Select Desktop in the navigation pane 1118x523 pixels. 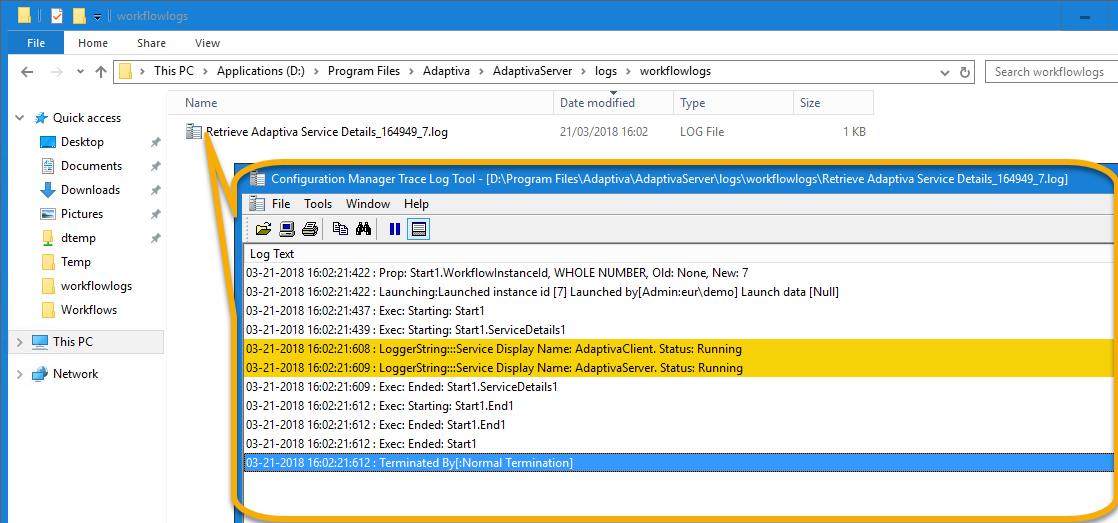(82, 142)
